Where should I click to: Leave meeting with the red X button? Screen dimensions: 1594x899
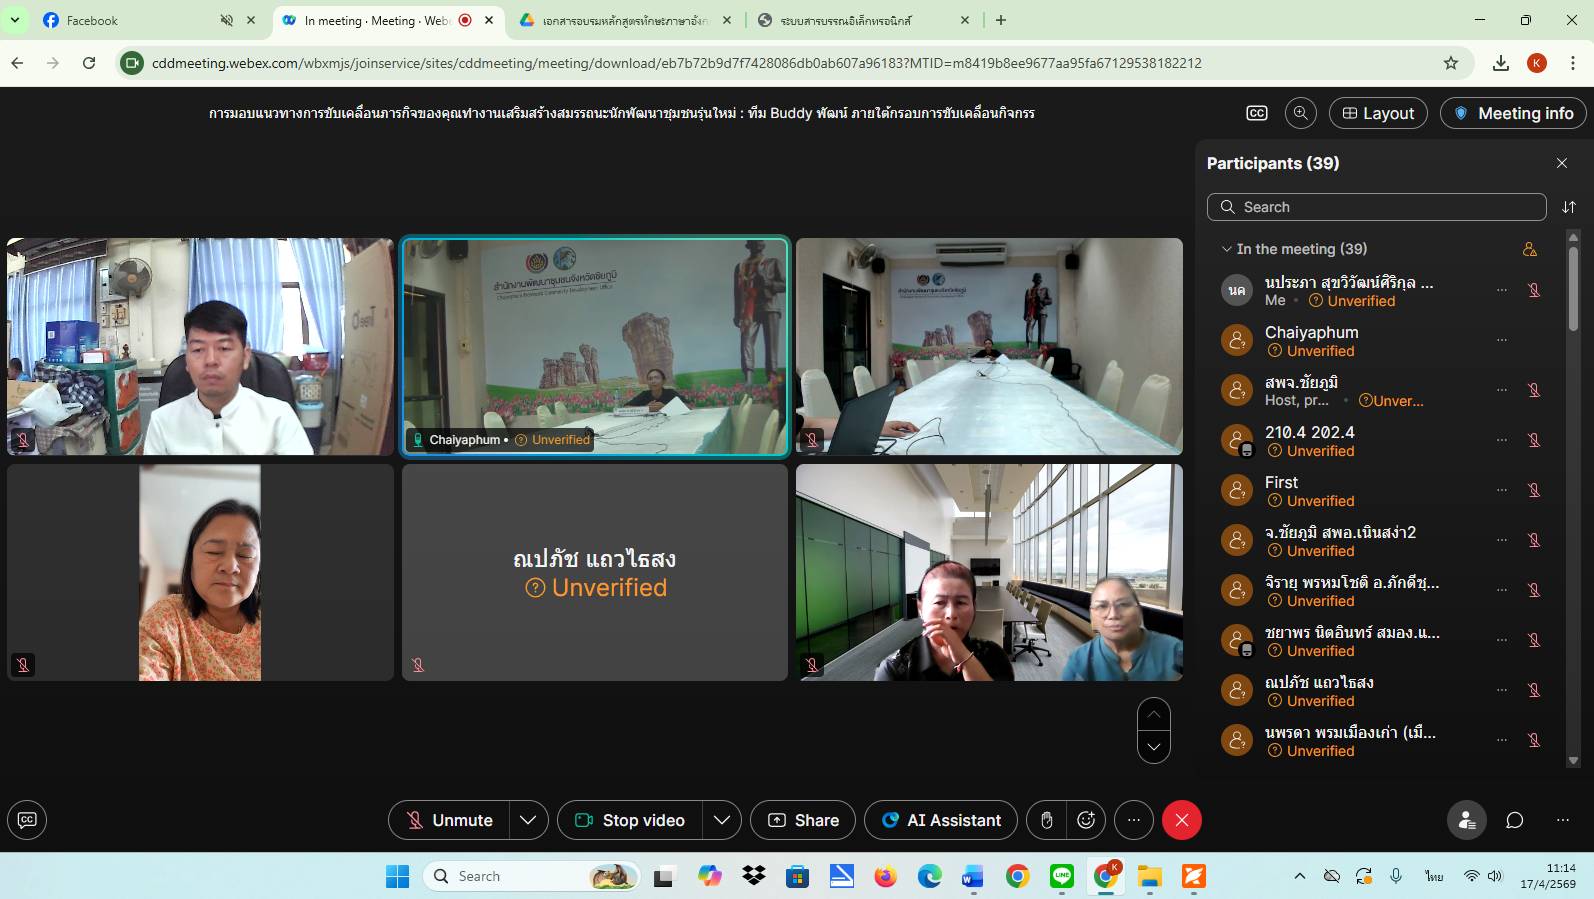(x=1181, y=820)
